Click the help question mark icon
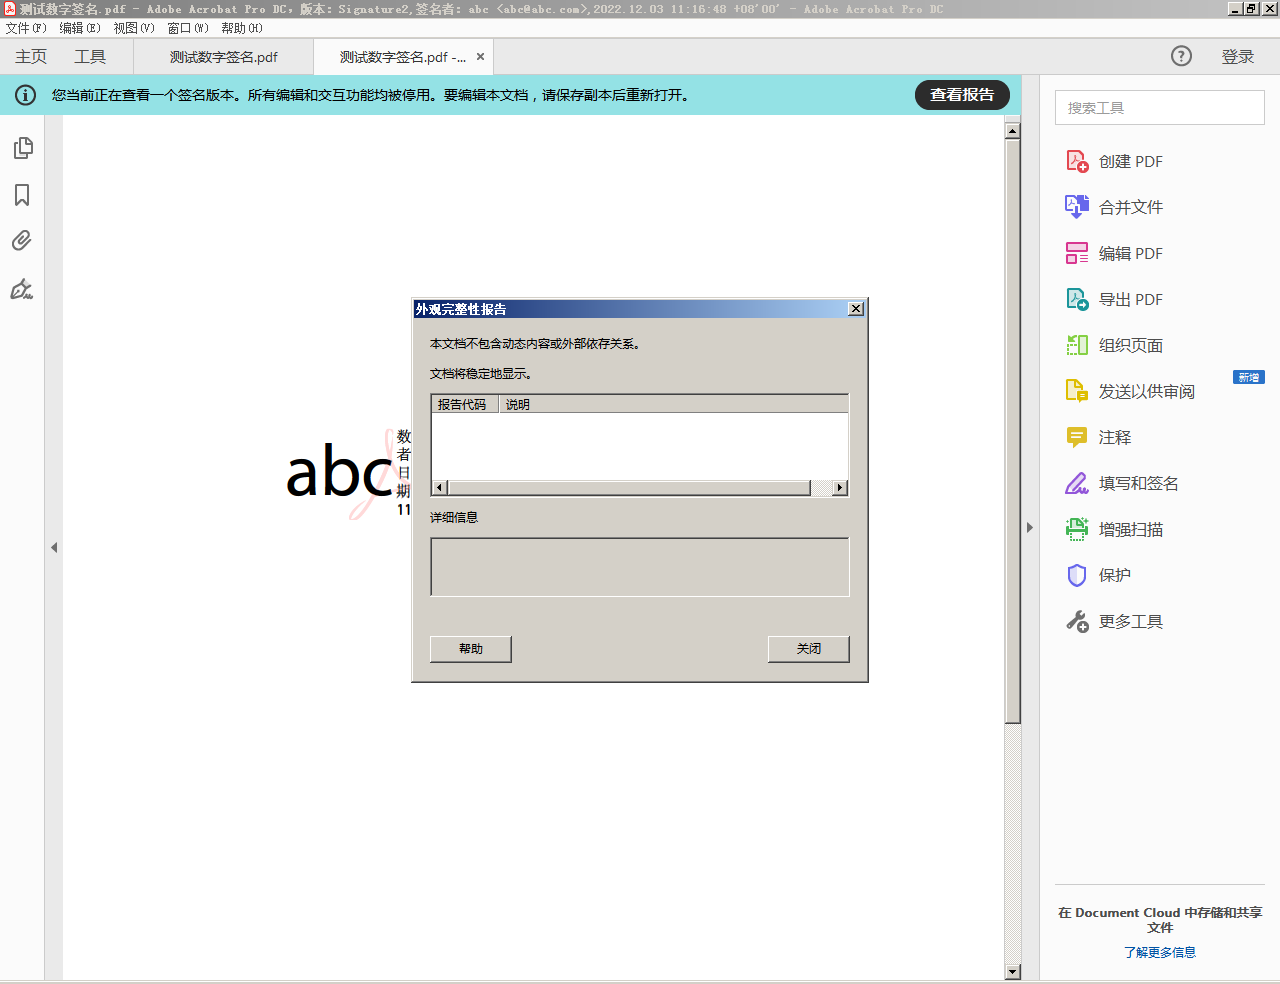The width and height of the screenshot is (1280, 984). (1181, 56)
